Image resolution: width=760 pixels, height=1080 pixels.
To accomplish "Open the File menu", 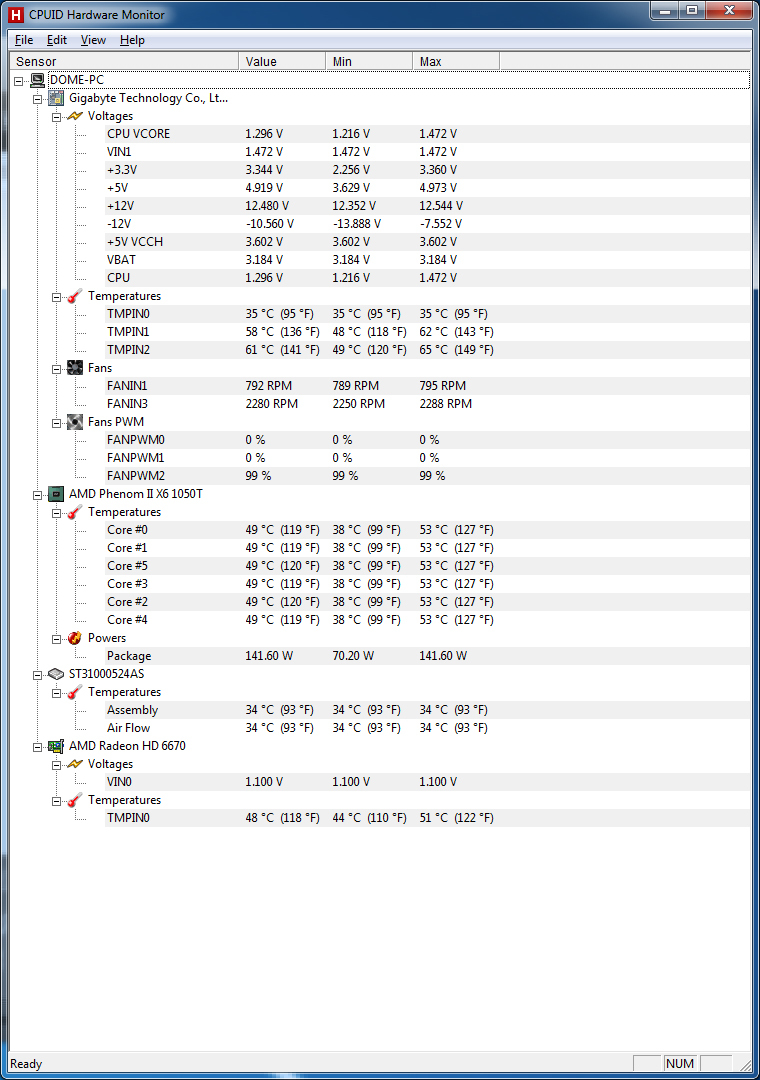I will [x=24, y=40].
